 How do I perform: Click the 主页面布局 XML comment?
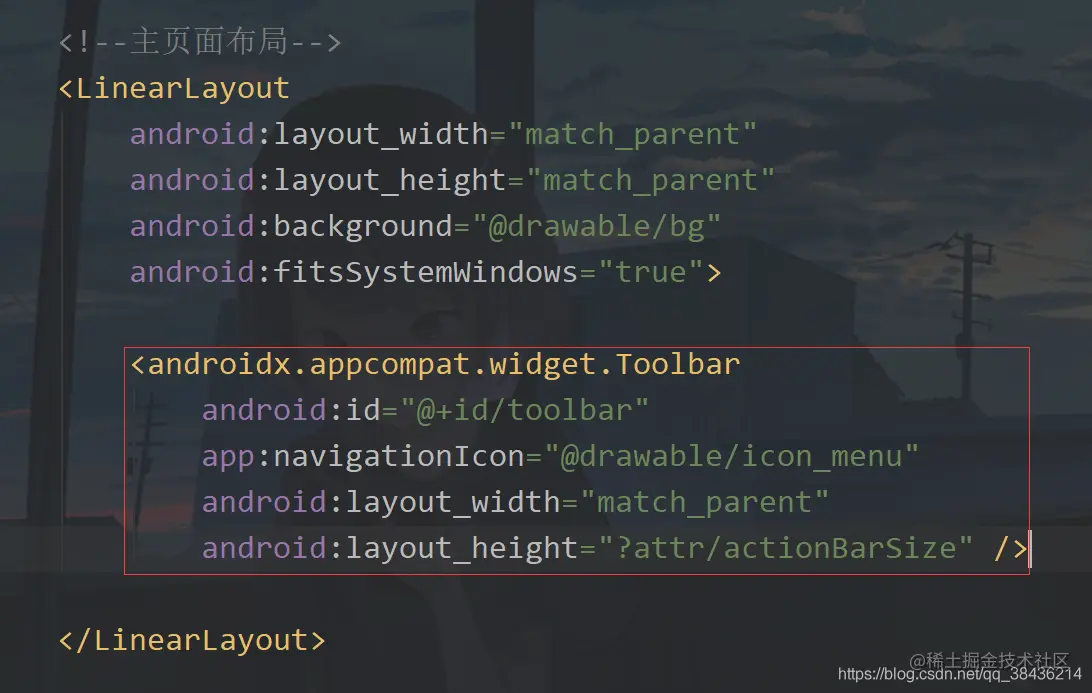(x=200, y=42)
